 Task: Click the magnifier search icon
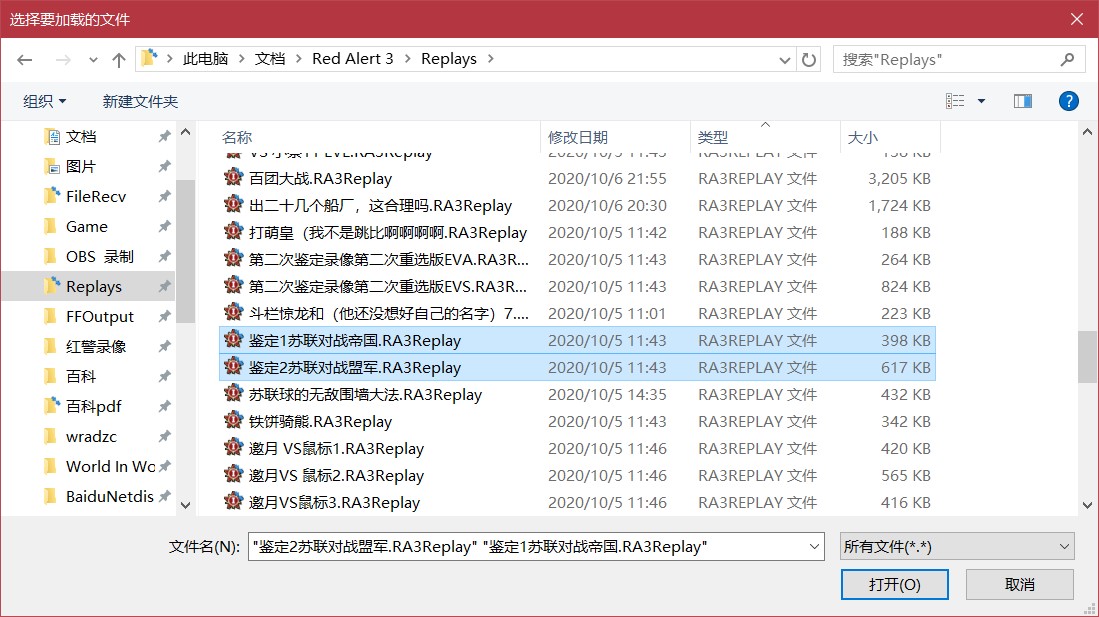pos(1067,60)
